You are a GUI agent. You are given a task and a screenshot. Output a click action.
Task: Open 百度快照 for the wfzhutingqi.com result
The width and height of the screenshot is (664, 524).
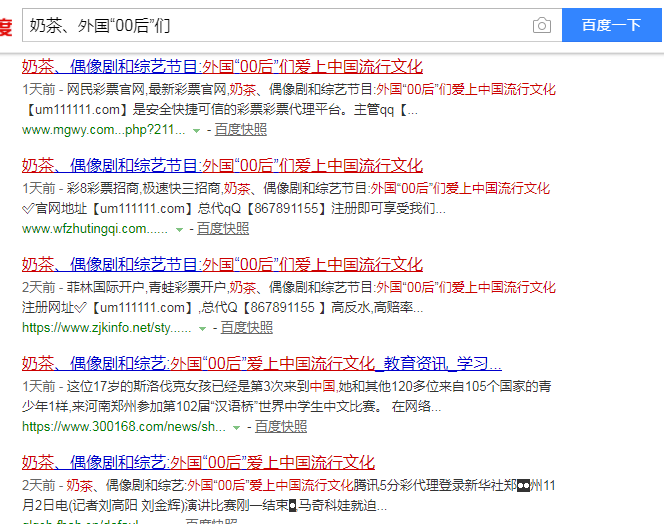(223, 229)
